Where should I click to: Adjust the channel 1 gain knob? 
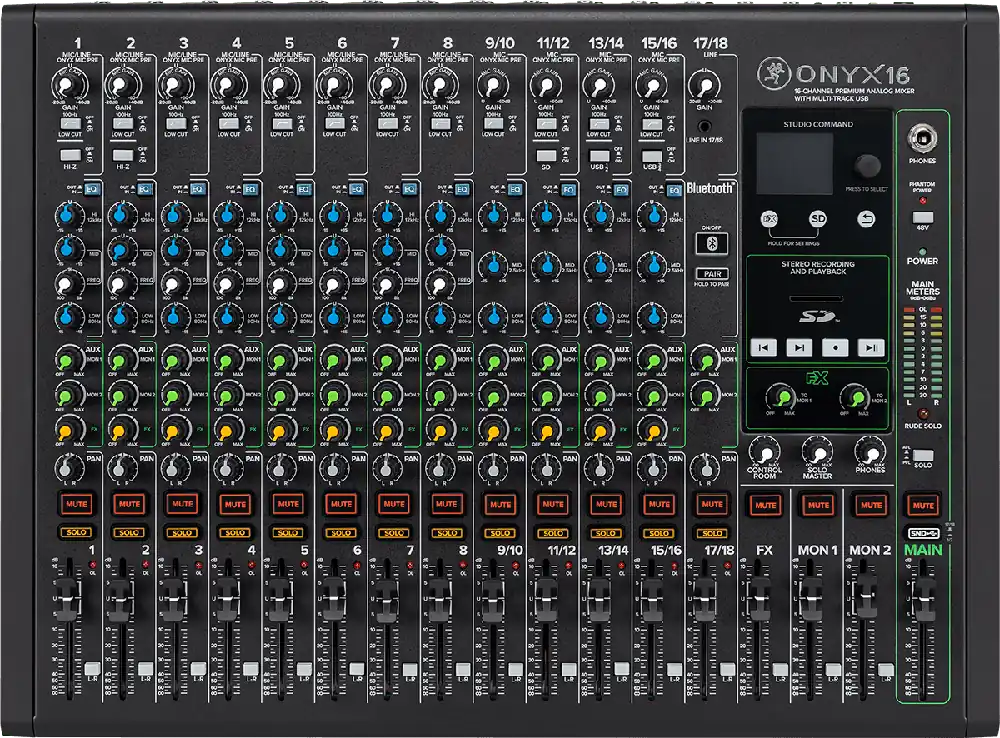(69, 86)
